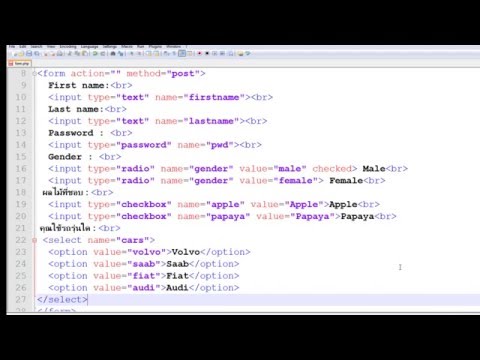Open the Run menu
The height and width of the screenshot is (360, 480).
140,47
